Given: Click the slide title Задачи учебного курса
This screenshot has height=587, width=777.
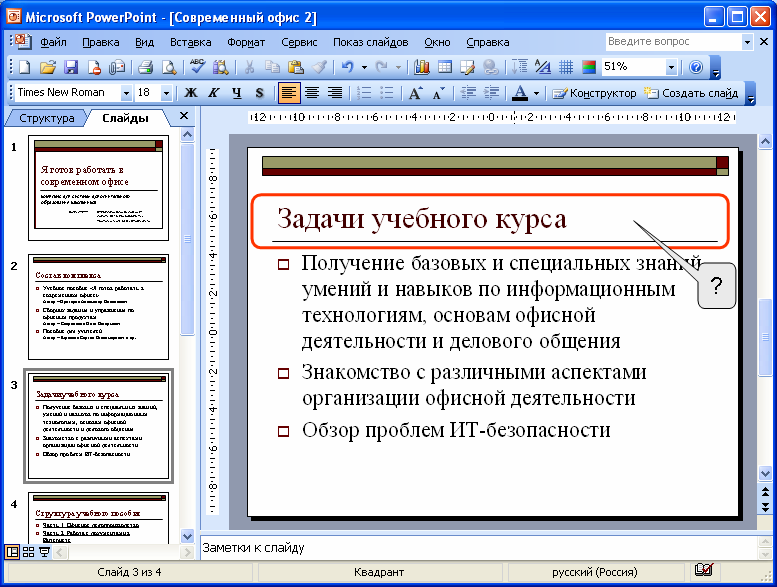Looking at the screenshot, I should (421, 218).
